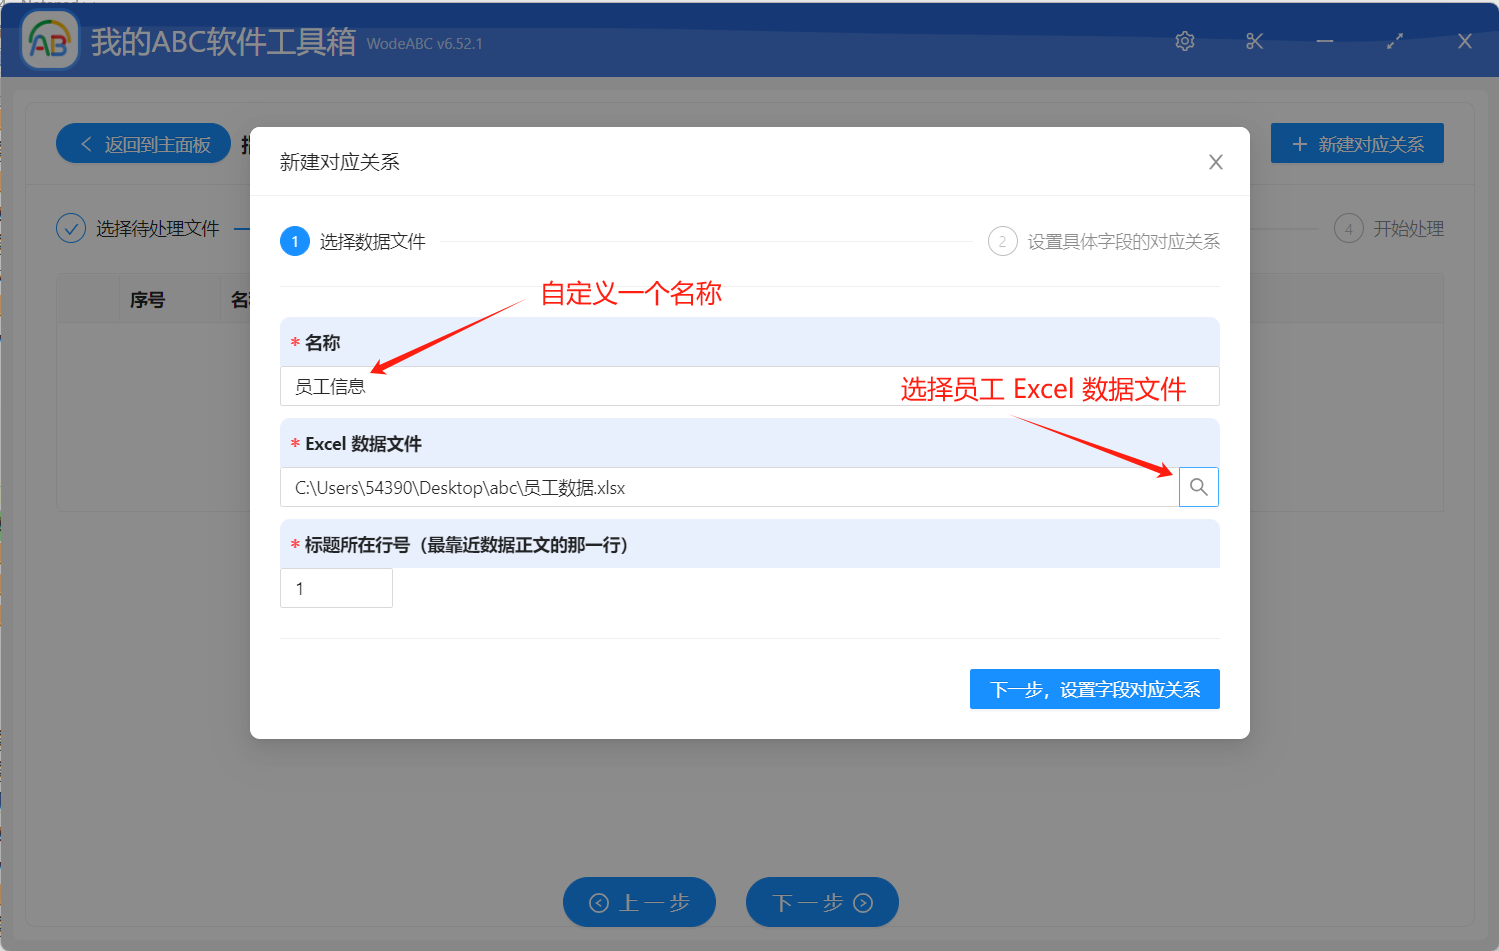Click the circled arrow icon on bottom 下一步
1499x951 pixels.
tap(862, 902)
